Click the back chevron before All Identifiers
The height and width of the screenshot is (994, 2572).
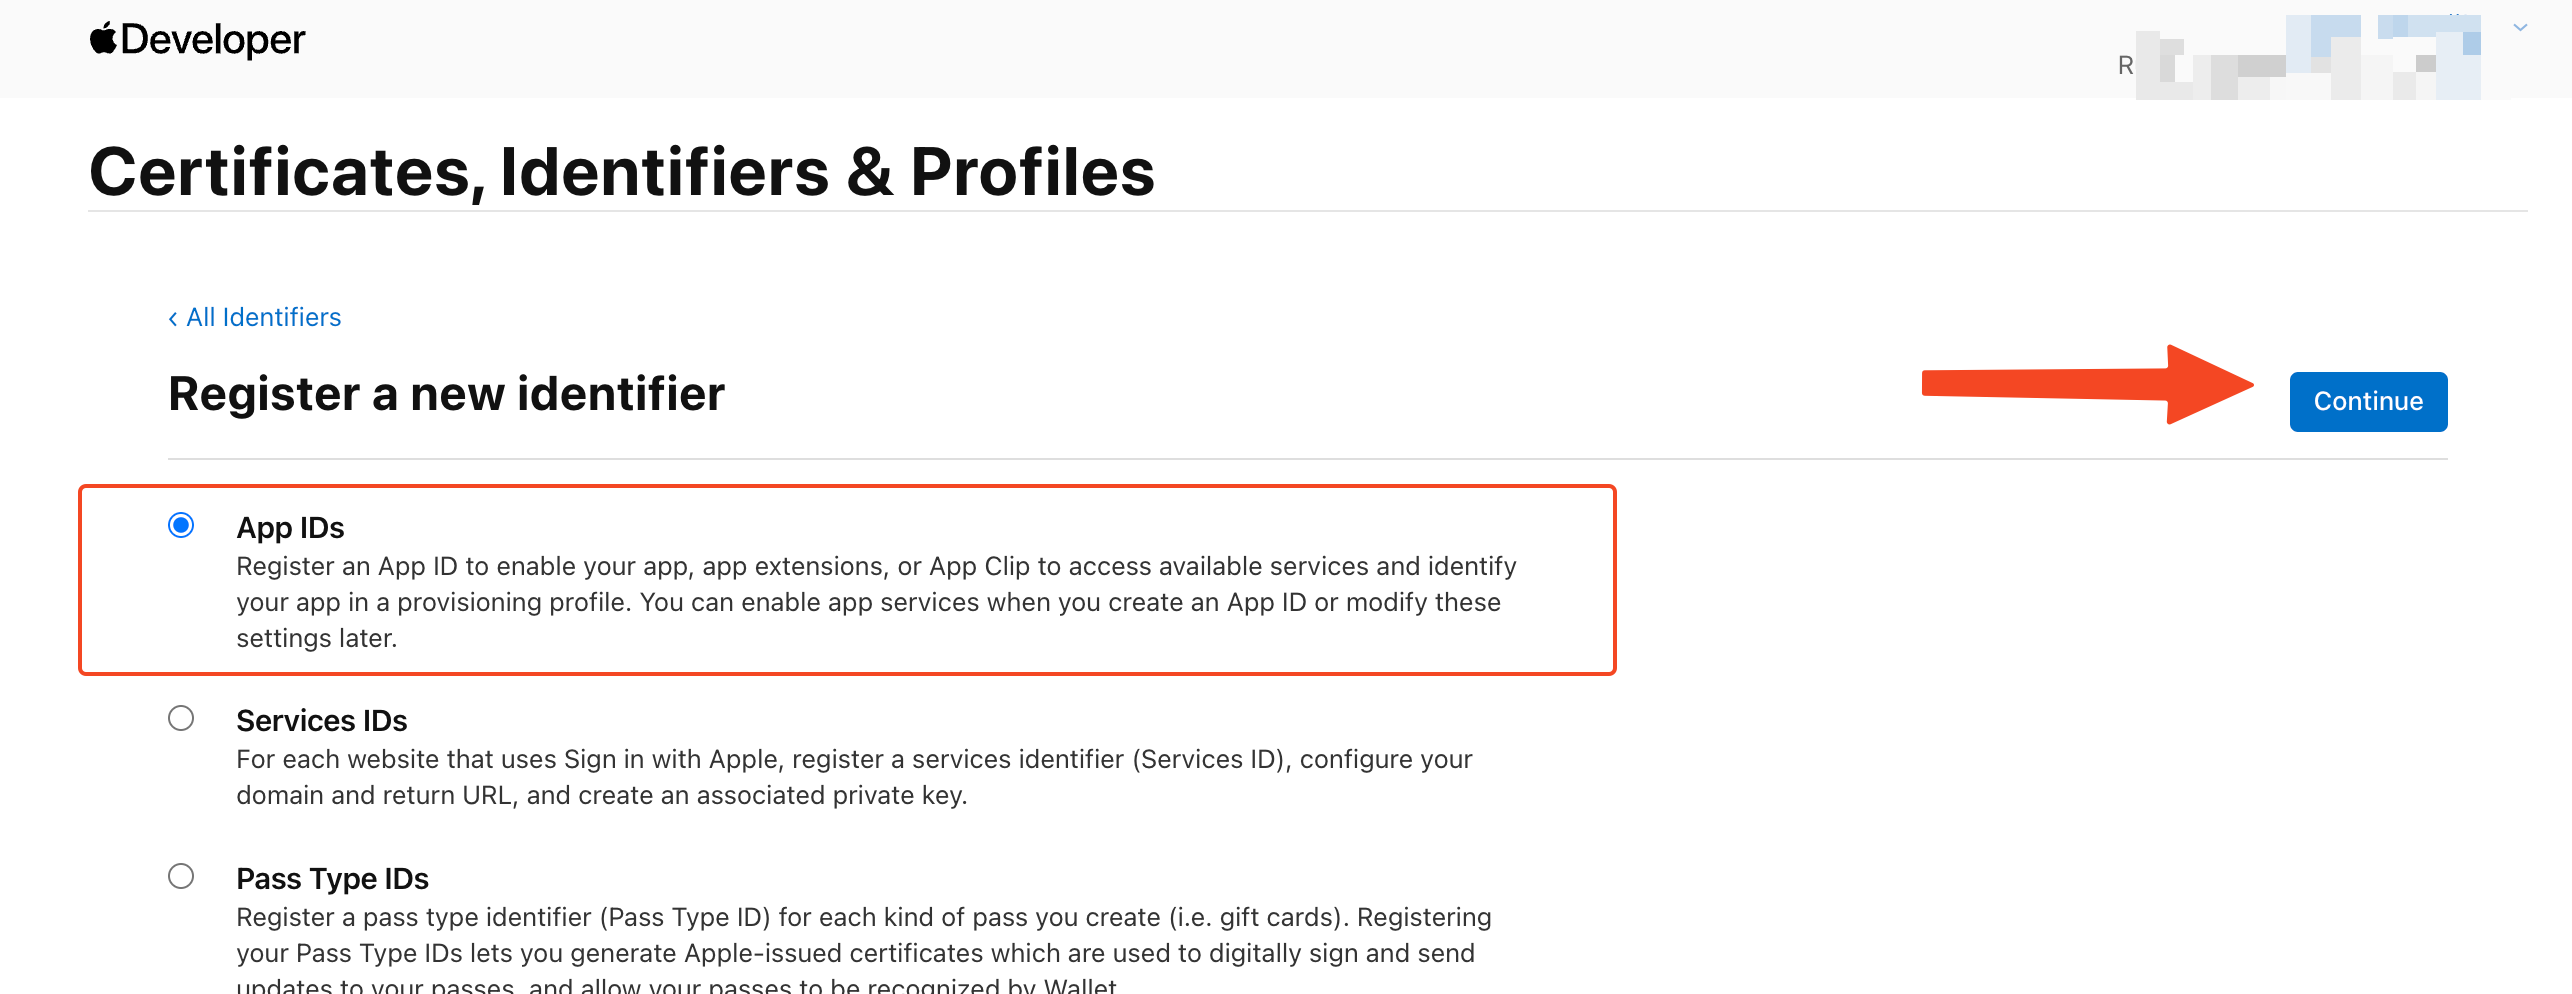(x=174, y=317)
